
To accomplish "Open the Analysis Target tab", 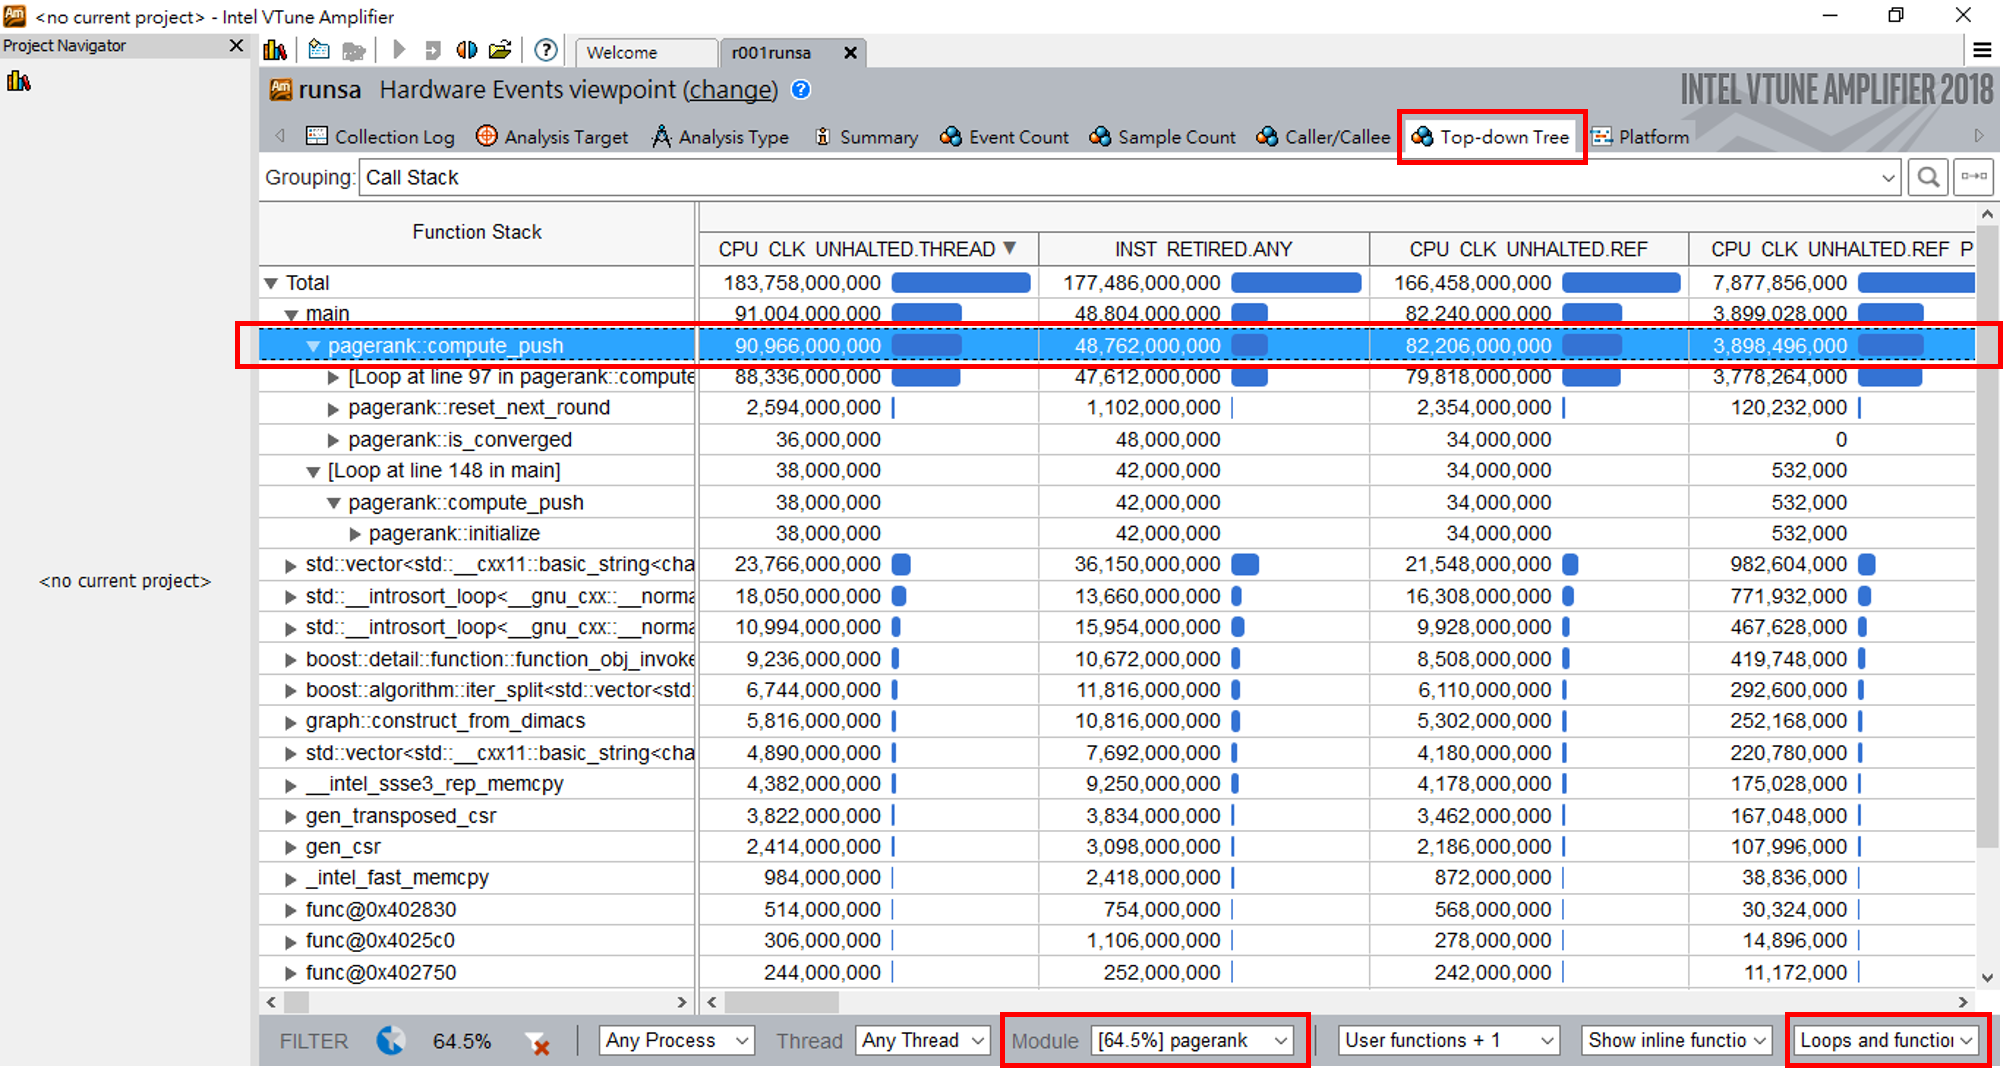I will (552, 137).
